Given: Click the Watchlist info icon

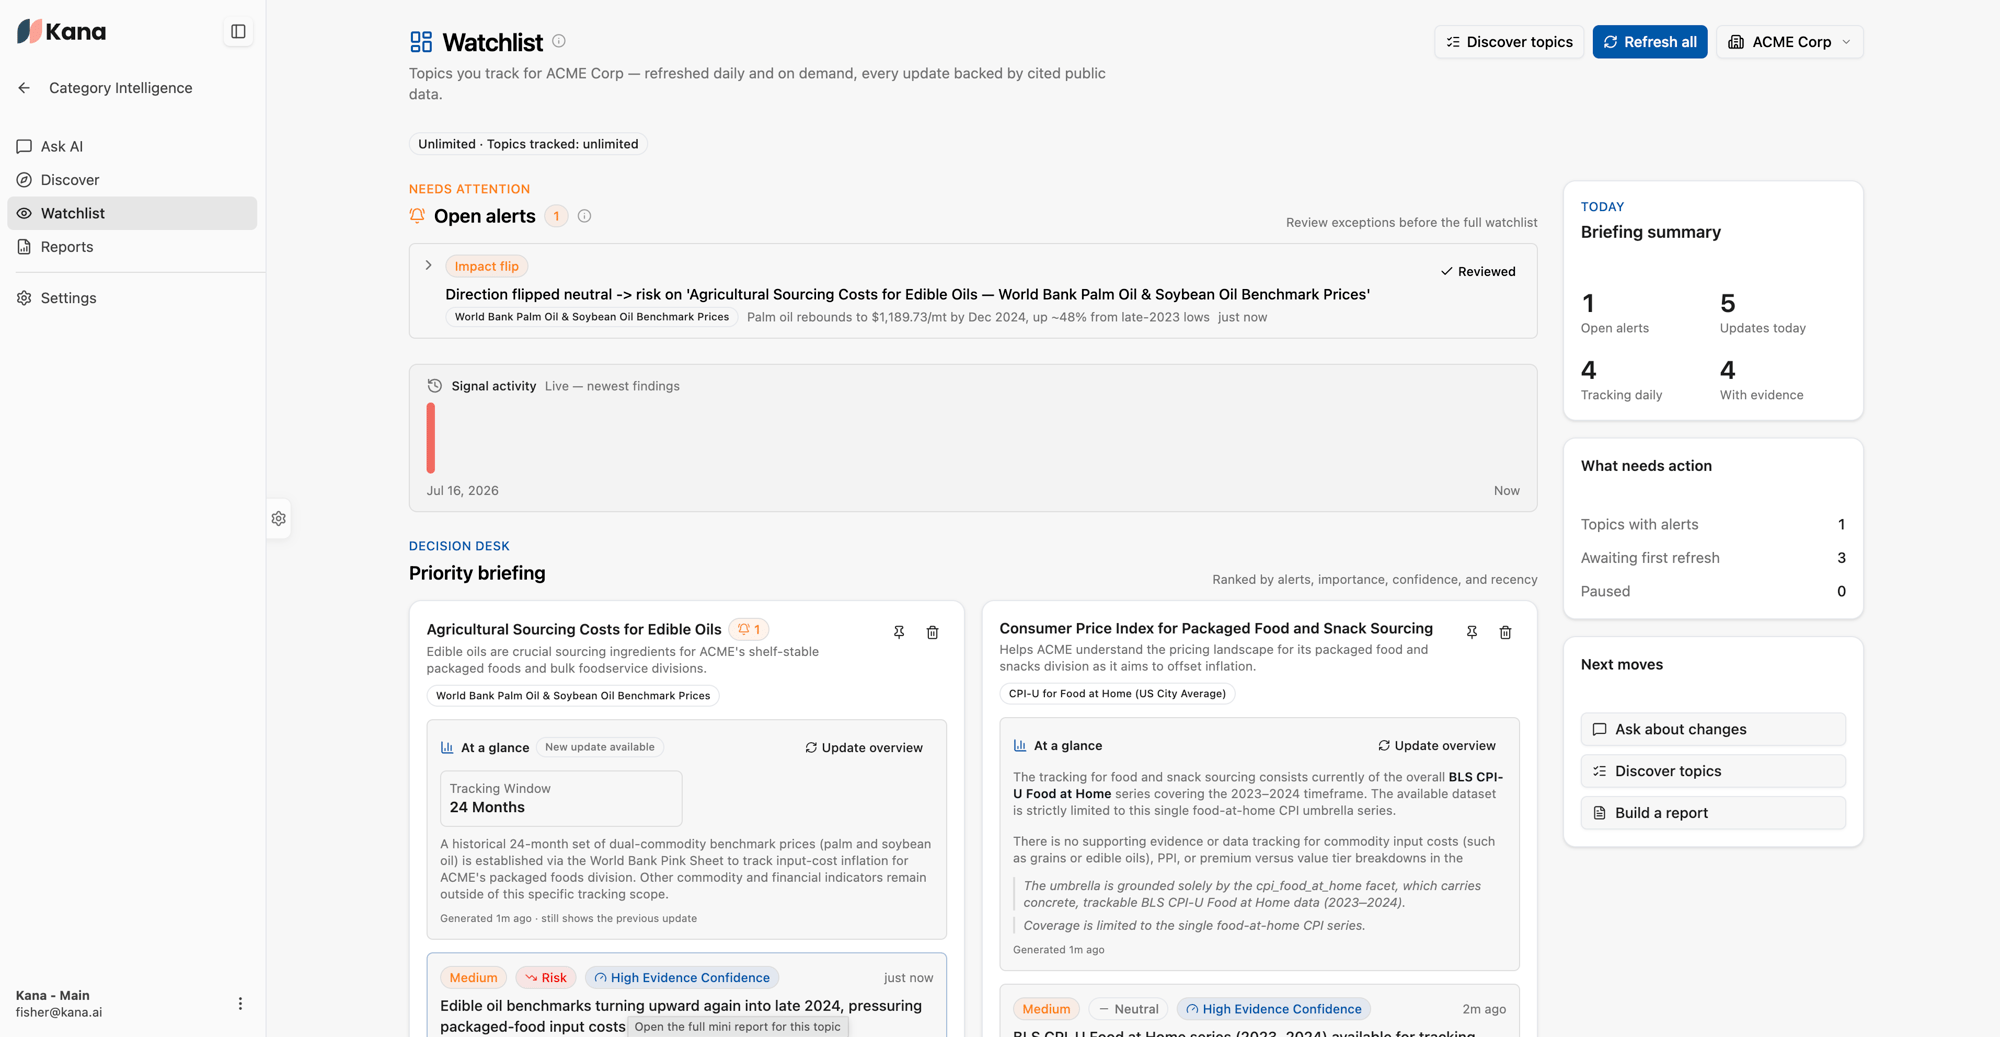Looking at the screenshot, I should coord(559,41).
